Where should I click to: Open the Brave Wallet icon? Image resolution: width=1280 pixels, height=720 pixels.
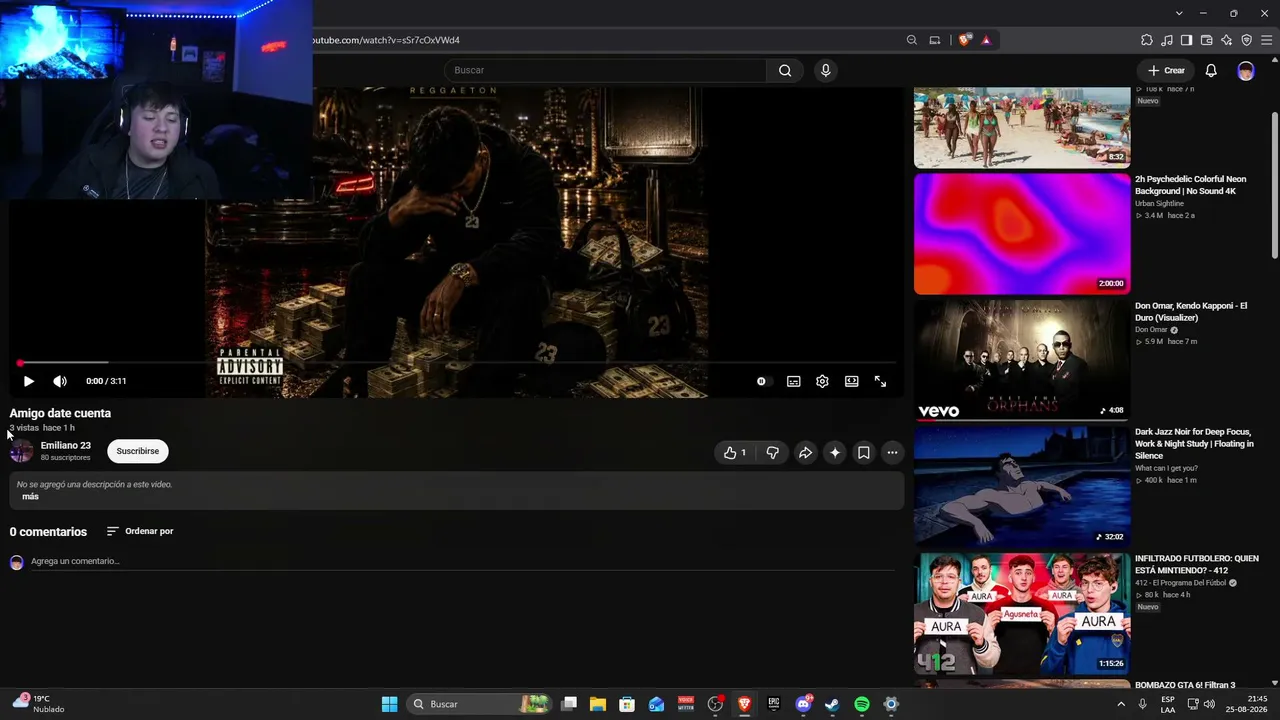1206,40
